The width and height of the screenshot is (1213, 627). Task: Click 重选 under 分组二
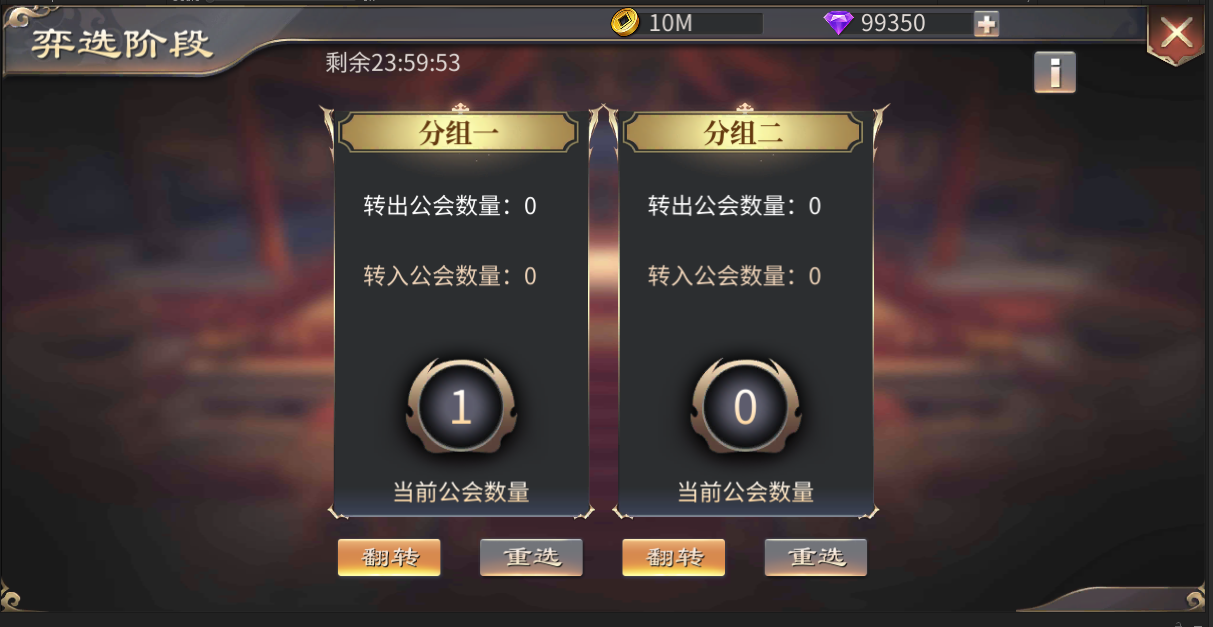click(x=815, y=557)
